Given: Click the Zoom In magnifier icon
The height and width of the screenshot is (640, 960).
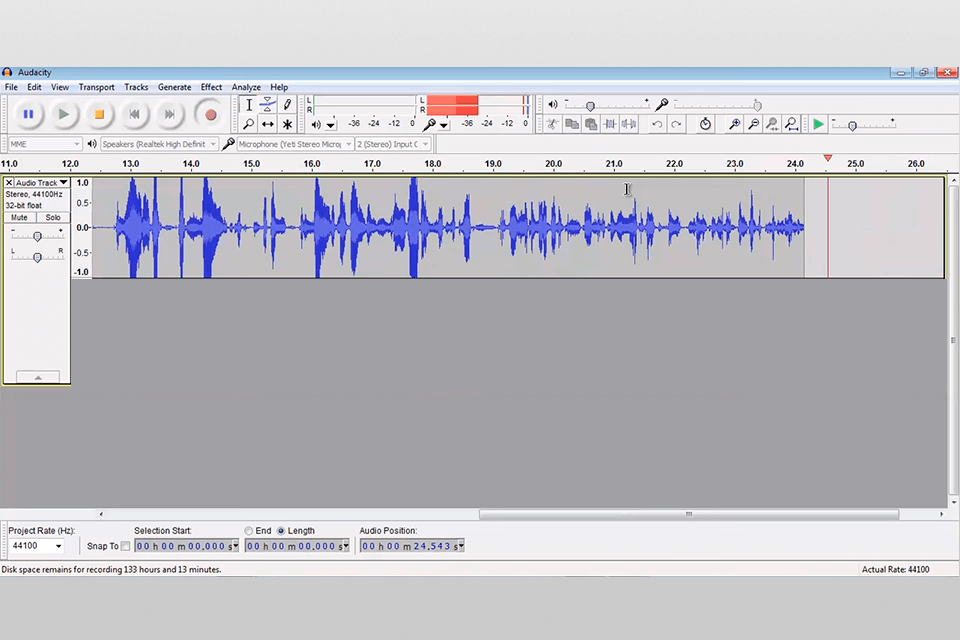Looking at the screenshot, I should click(734, 124).
